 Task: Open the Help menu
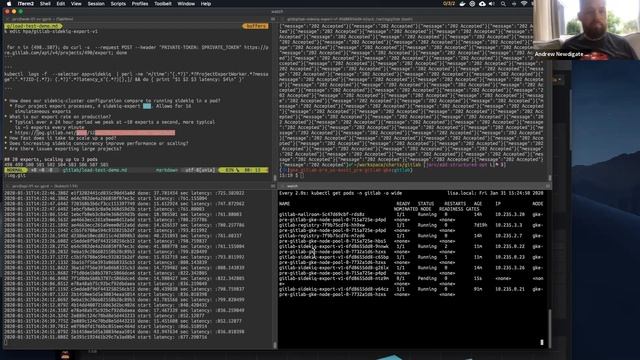tap(206, 4)
